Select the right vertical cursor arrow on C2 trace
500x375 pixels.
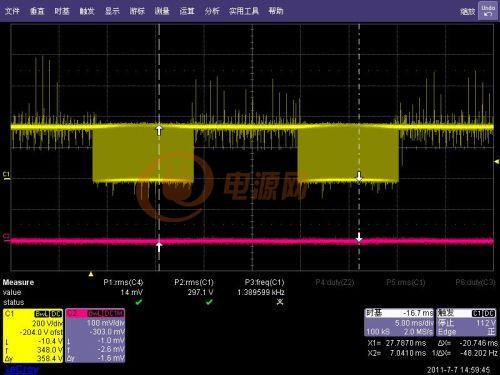tap(359, 237)
